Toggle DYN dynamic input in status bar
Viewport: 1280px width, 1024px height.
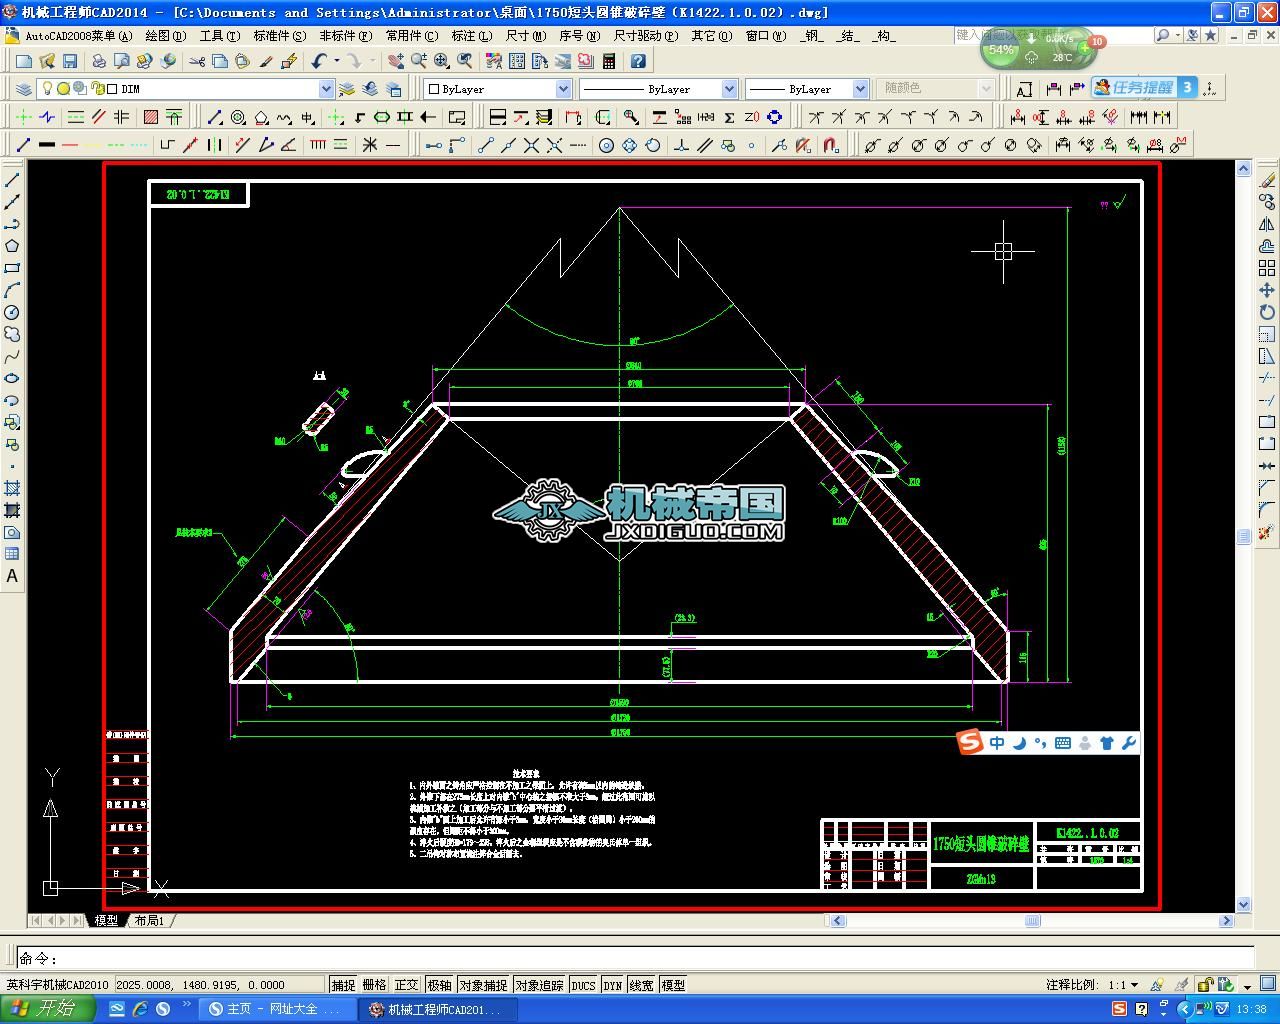click(613, 985)
